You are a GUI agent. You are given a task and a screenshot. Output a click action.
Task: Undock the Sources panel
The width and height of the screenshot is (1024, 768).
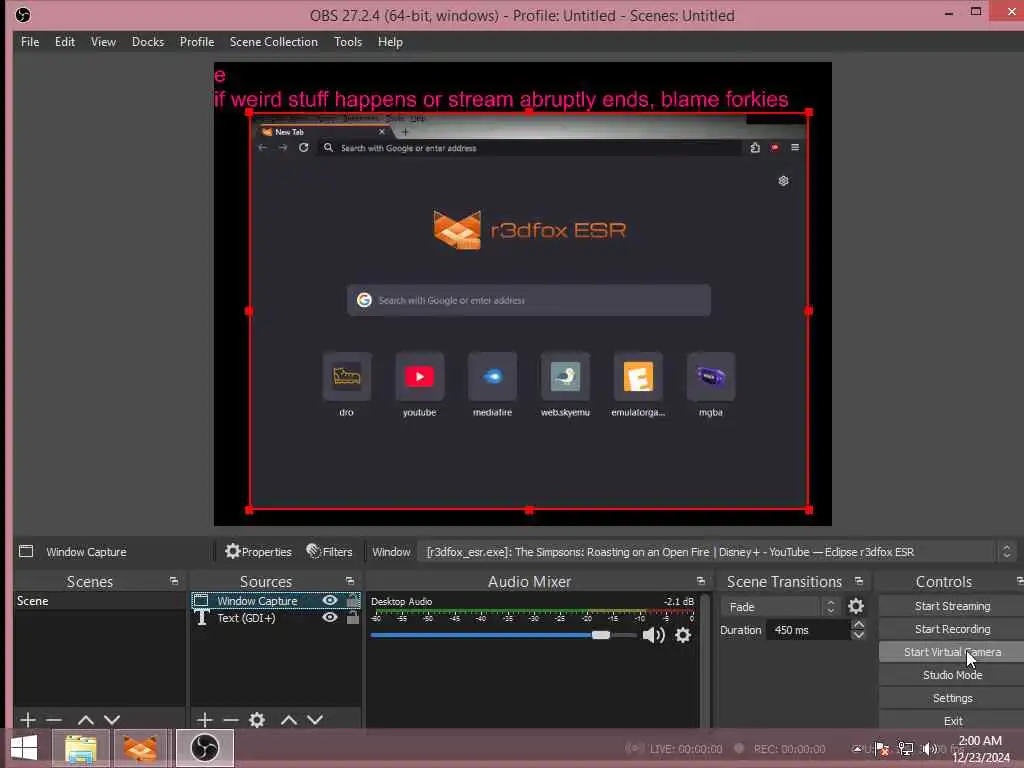coord(350,581)
